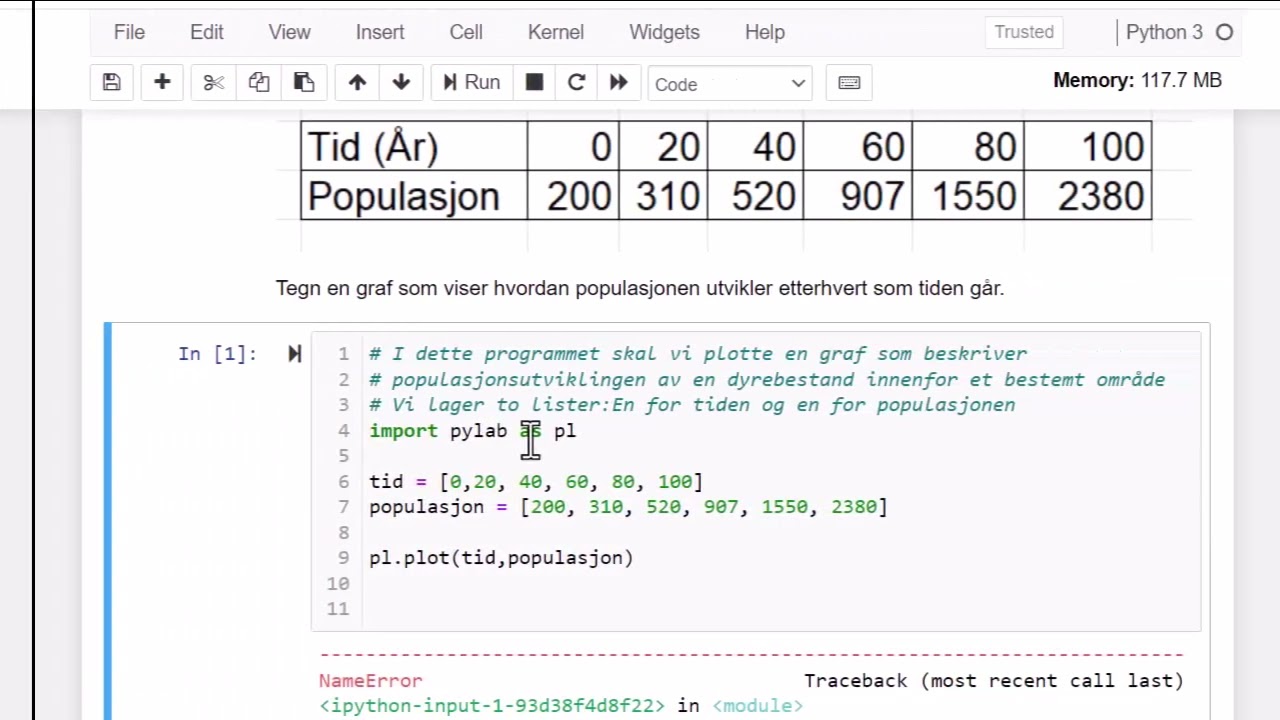Click the 'Tegn en graf som viser' paragraph
1280x720 pixels.
(640, 288)
